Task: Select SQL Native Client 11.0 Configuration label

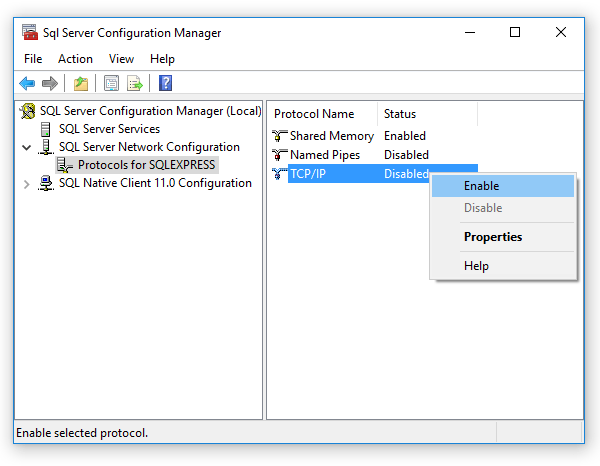Action: click(155, 183)
